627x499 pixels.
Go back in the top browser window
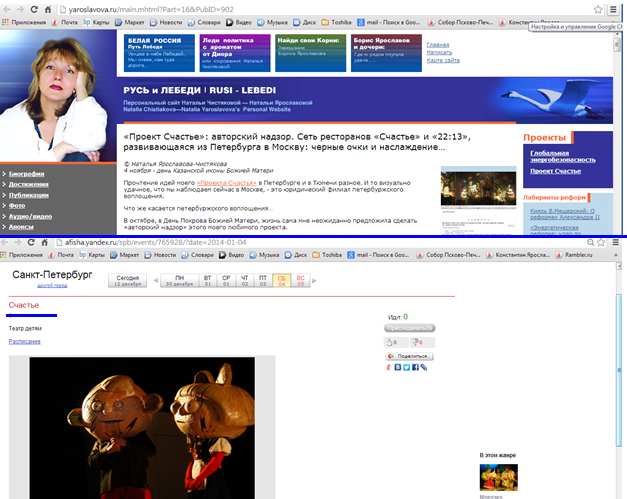pyautogui.click(x=7, y=9)
